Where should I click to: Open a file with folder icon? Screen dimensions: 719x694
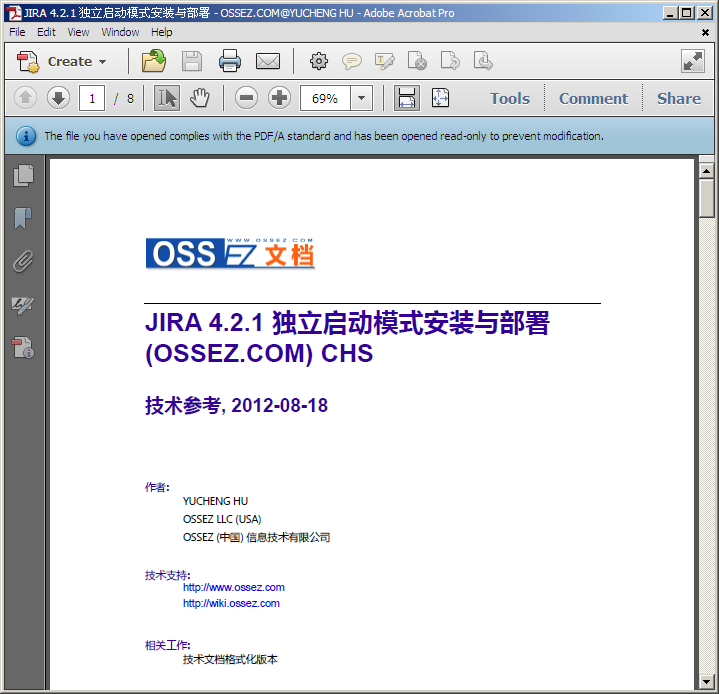[x=154, y=61]
